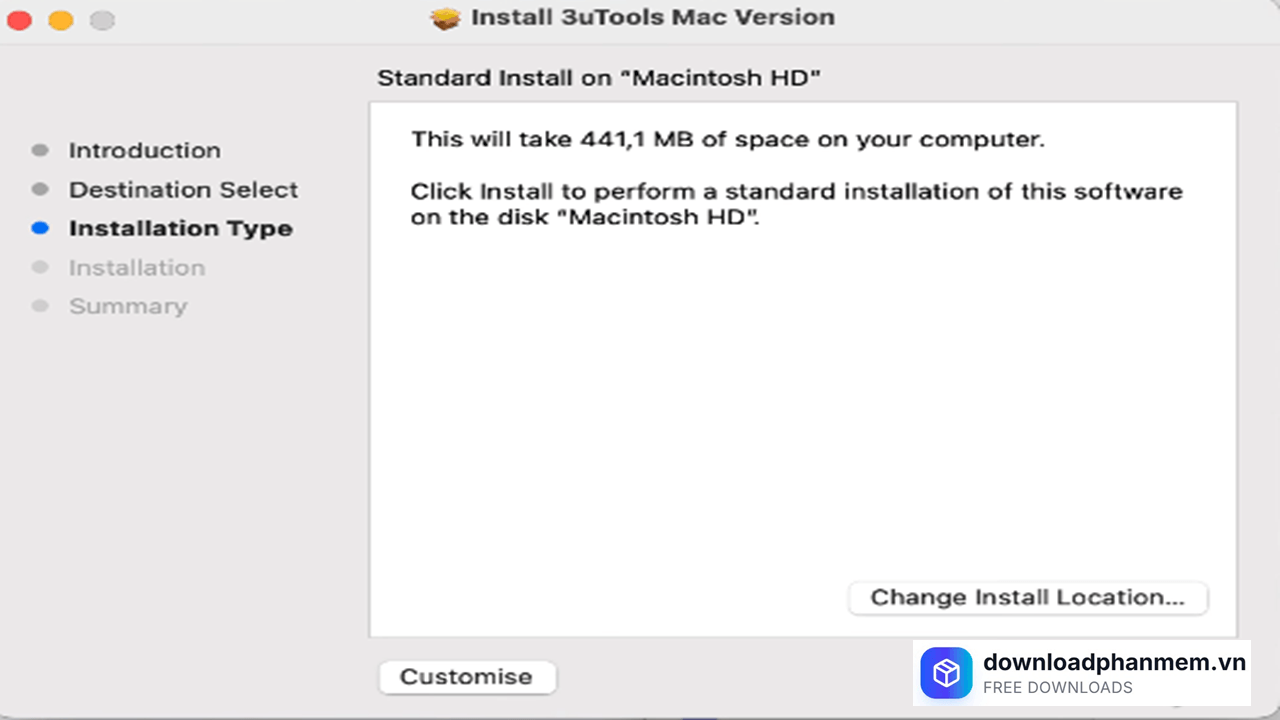Click the grey bullet beside Introduction
The image size is (1280, 720).
(x=40, y=151)
